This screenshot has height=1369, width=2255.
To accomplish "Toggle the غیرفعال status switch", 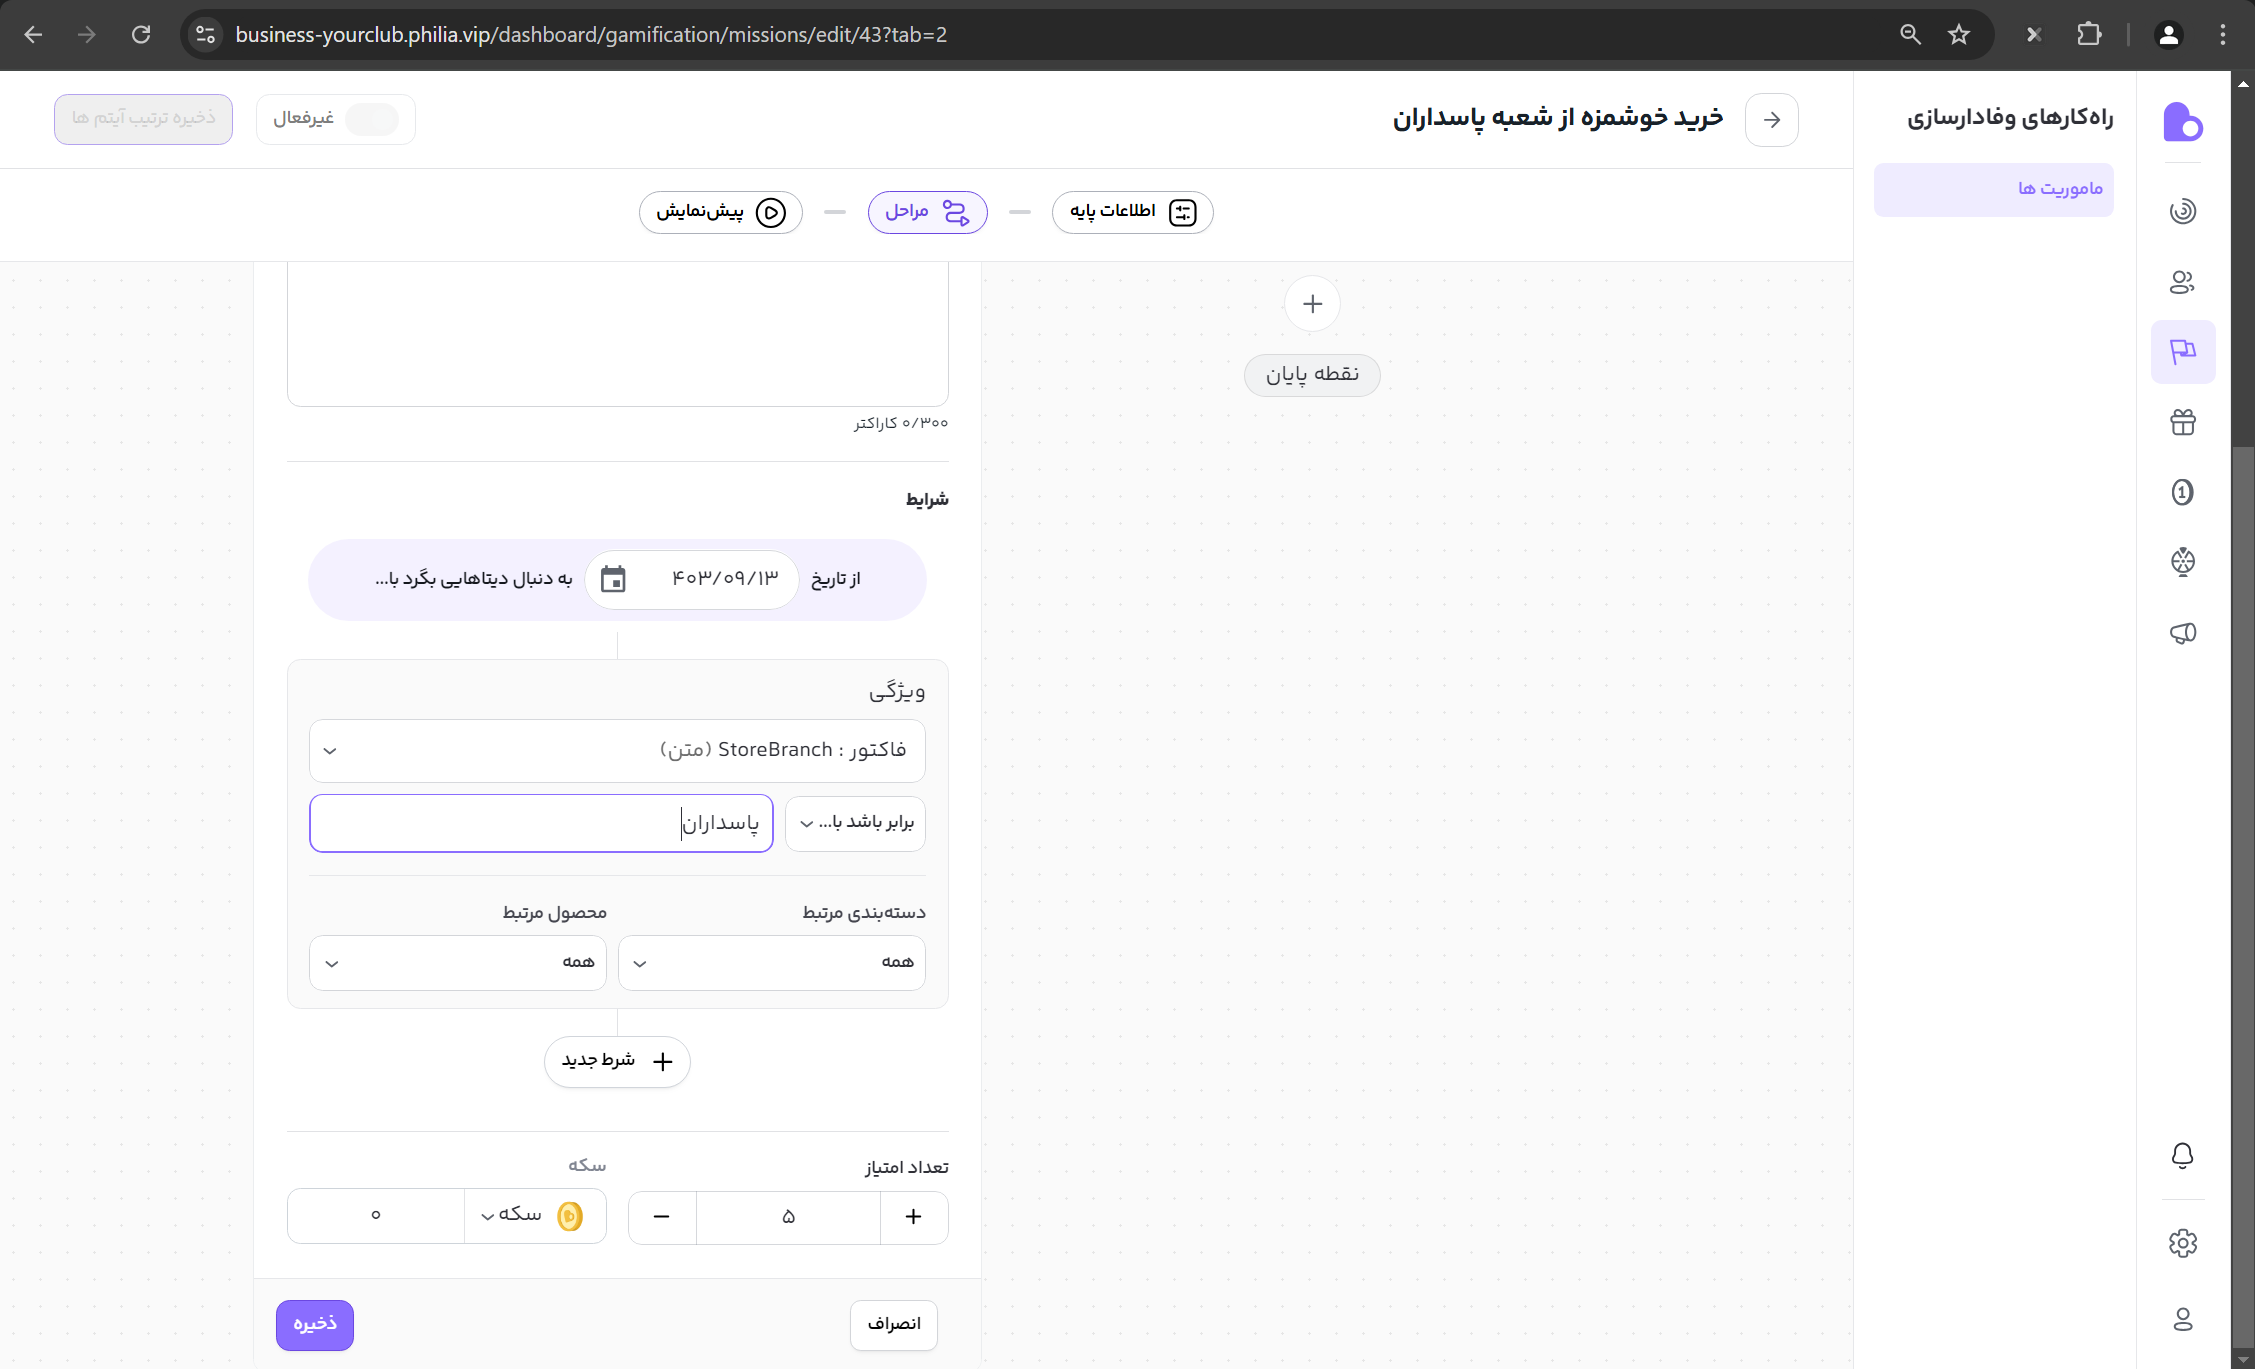I will coord(372,119).
